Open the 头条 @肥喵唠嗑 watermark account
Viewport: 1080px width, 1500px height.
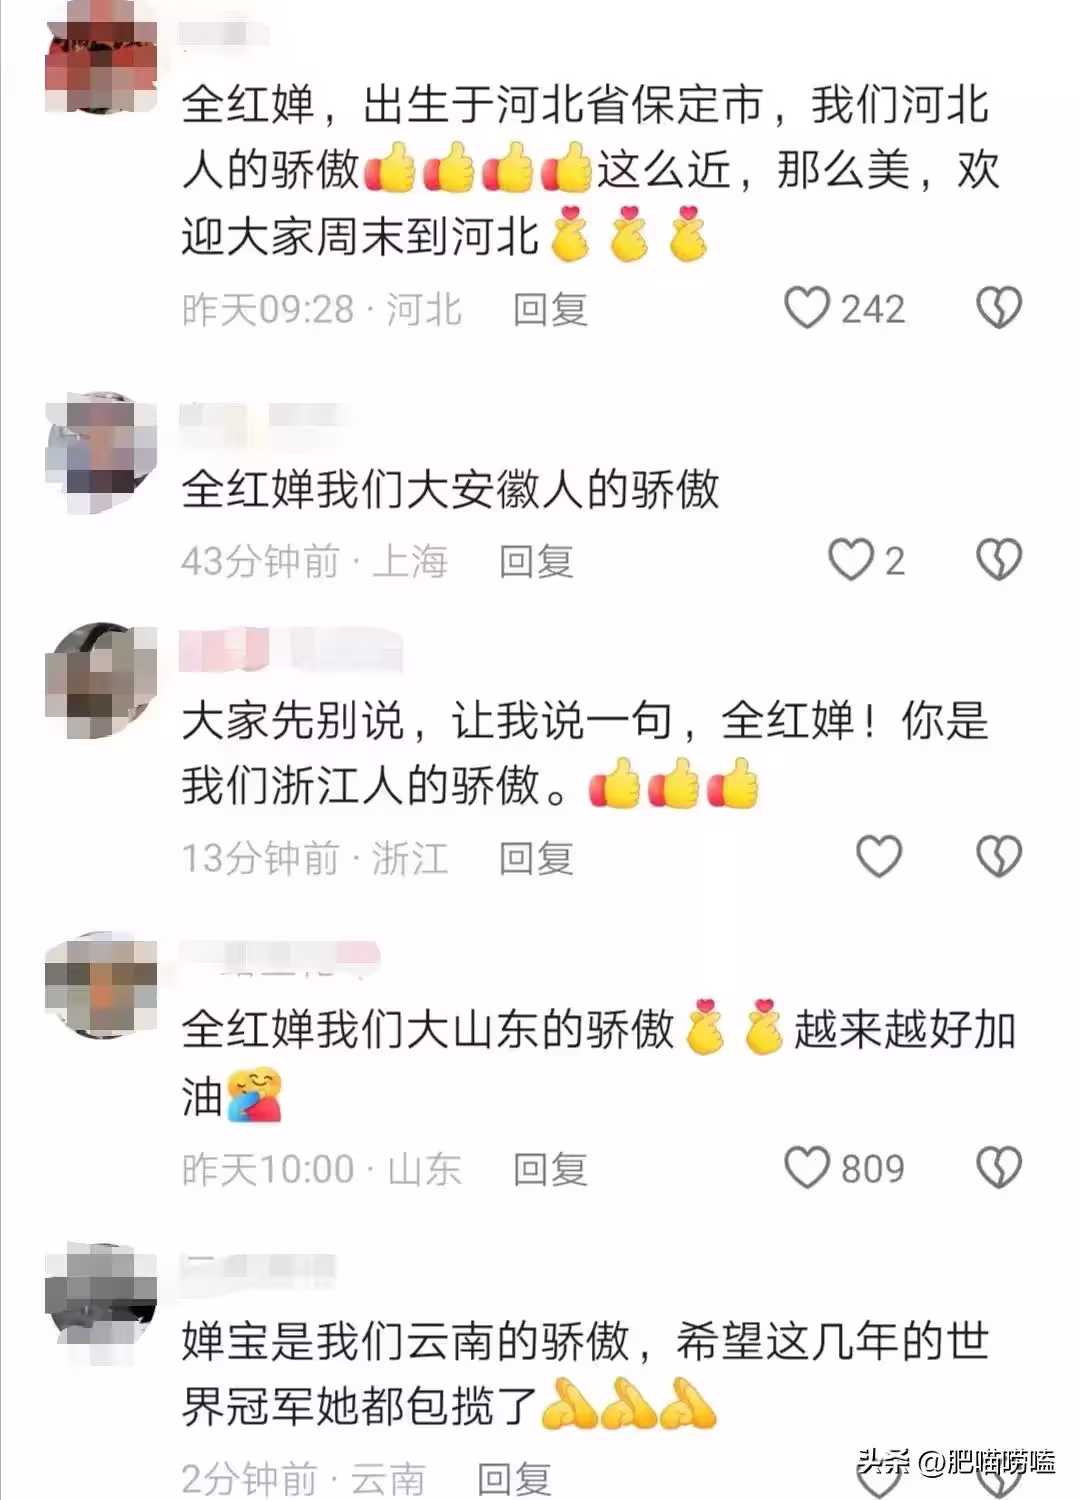pos(955,1463)
